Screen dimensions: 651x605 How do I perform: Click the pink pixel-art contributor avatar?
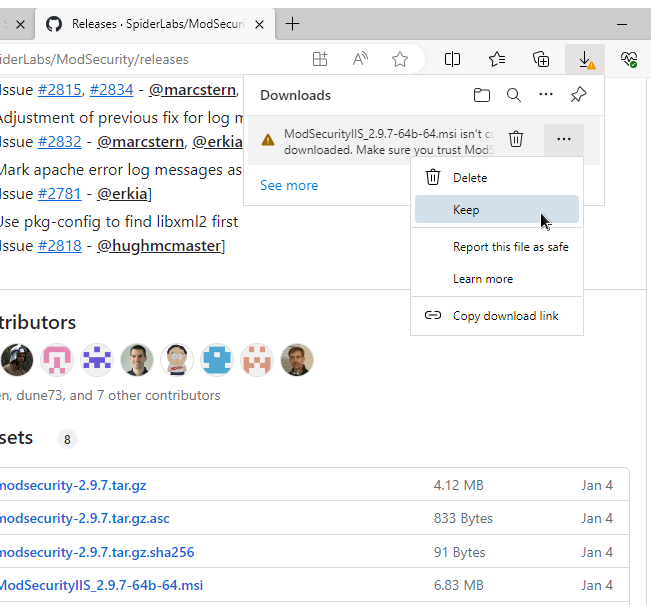tap(57, 360)
